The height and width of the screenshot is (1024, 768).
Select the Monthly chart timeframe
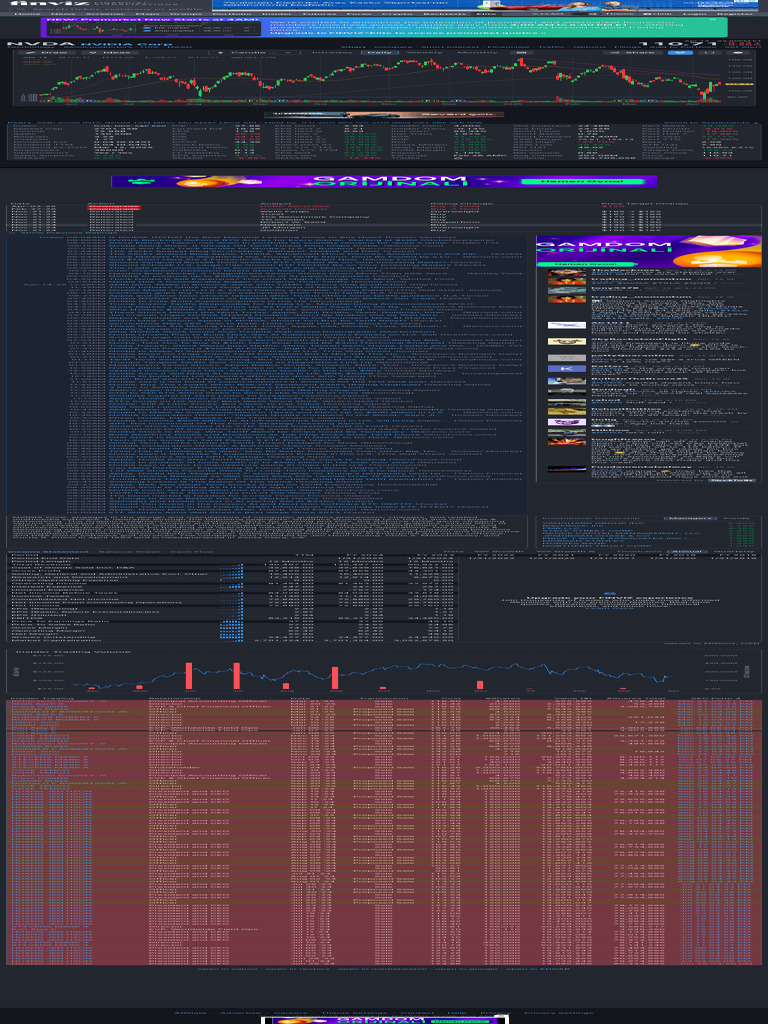477,52
